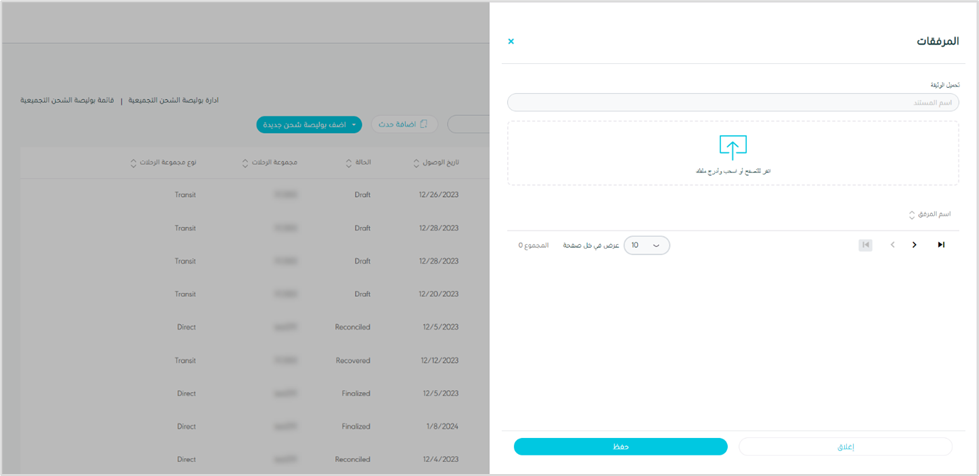
Task: Sort attachments by اسم المرفق column
Action: [x=912, y=215]
